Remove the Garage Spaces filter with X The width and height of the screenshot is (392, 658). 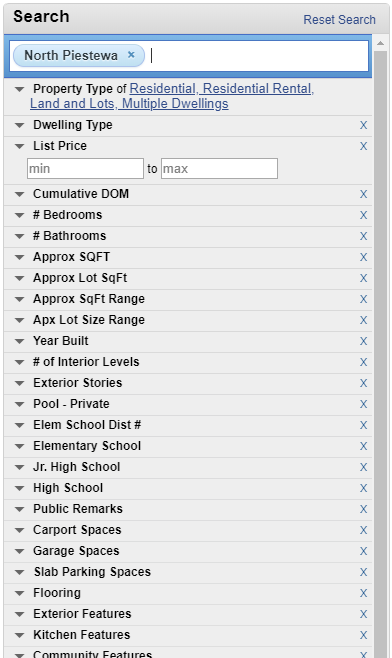point(363,551)
